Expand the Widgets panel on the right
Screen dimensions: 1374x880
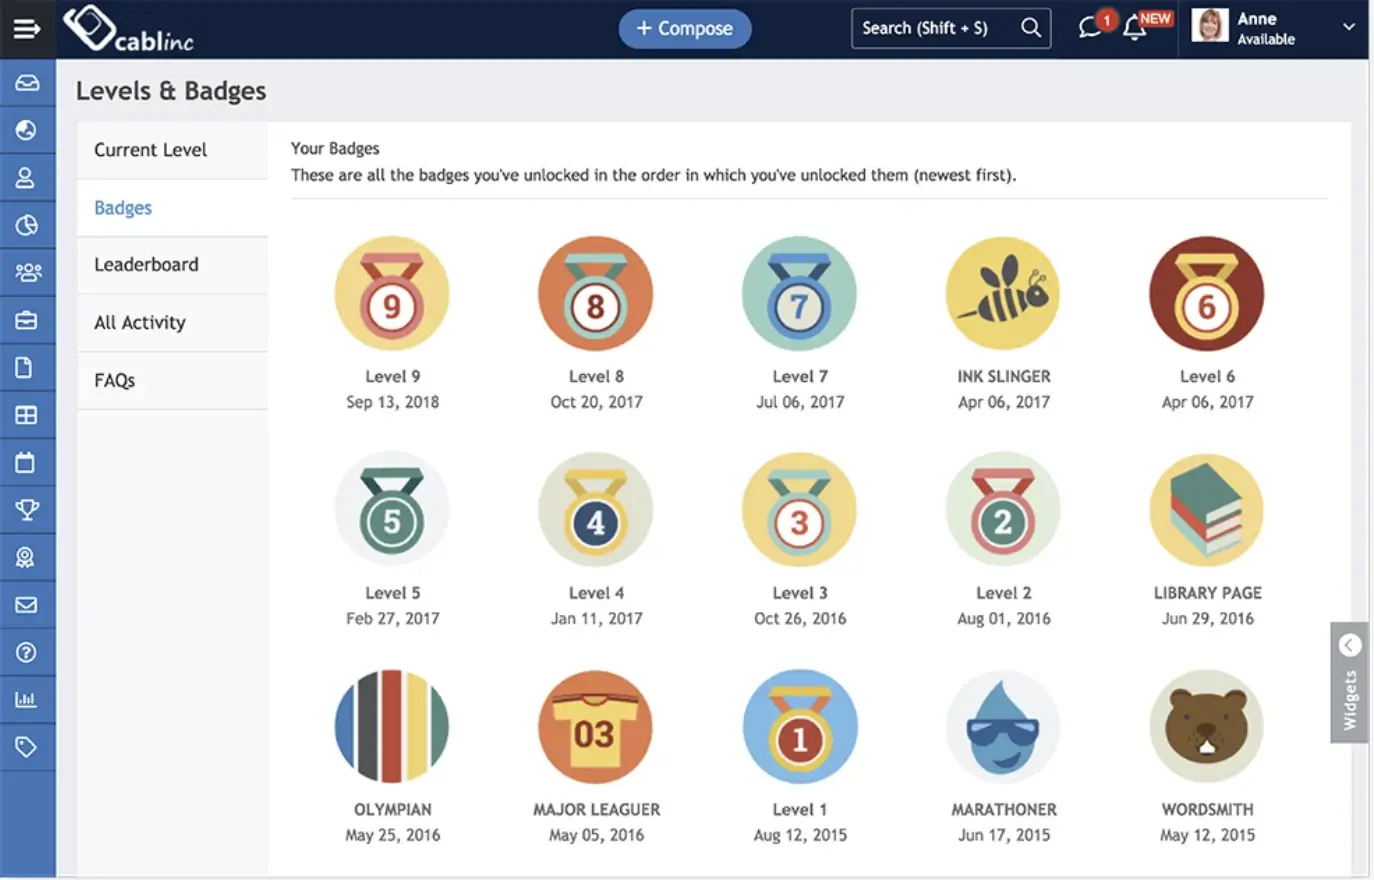click(x=1349, y=680)
